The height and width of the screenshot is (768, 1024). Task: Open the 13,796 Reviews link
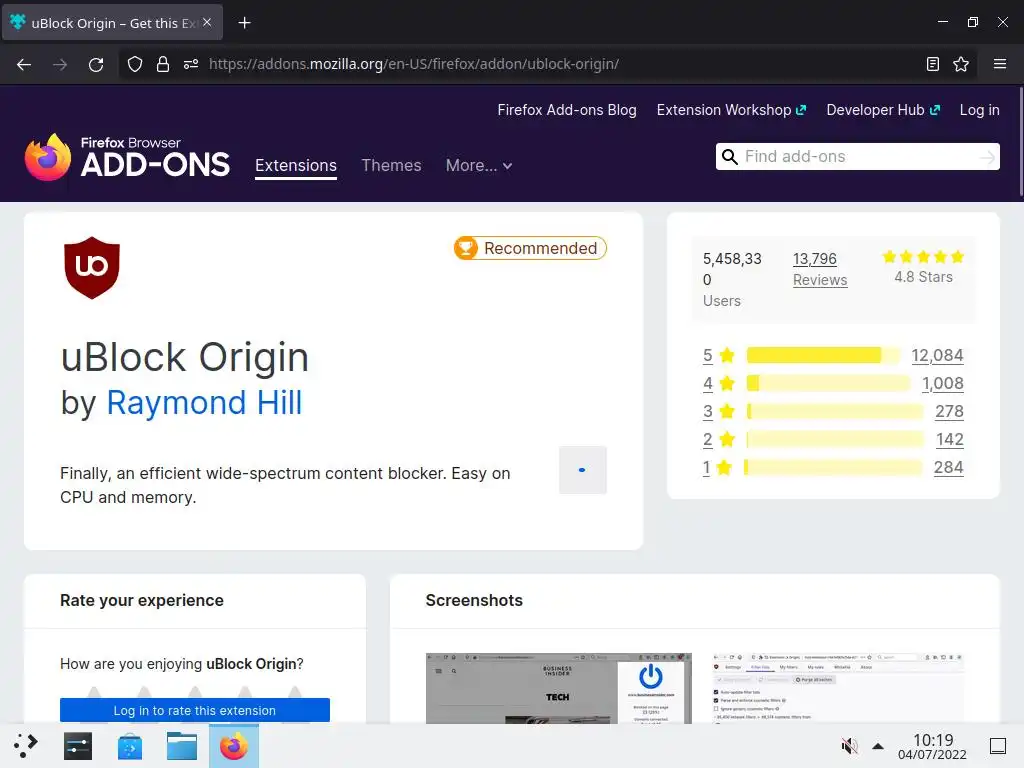820,269
